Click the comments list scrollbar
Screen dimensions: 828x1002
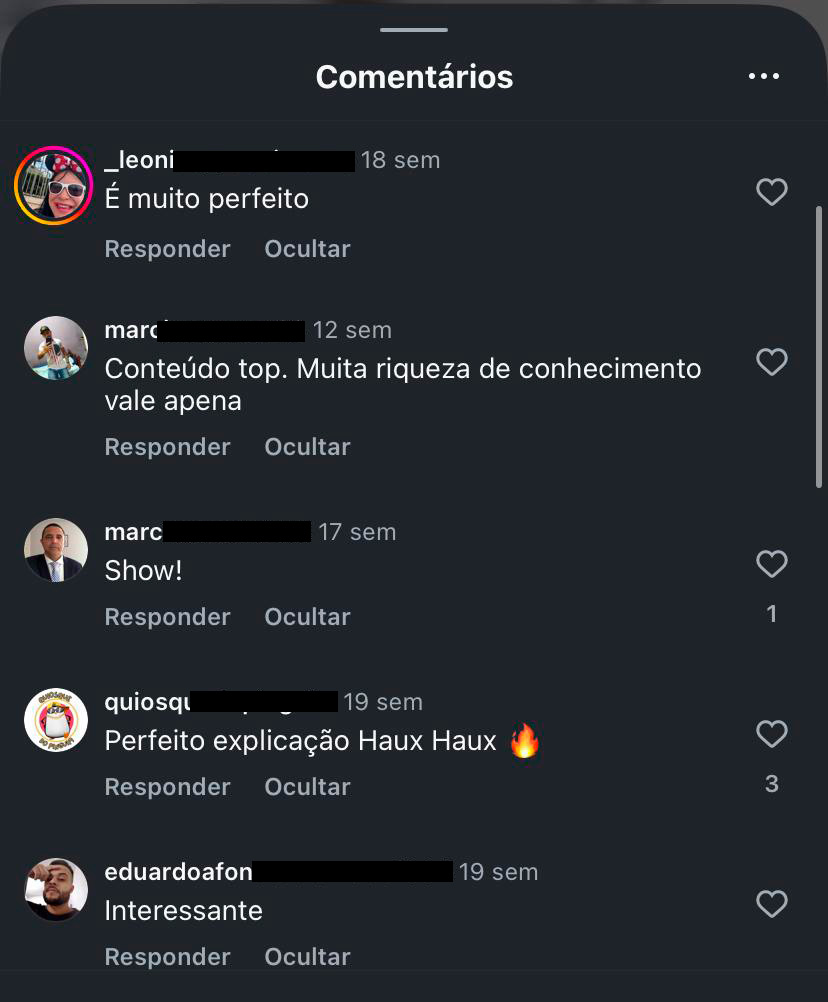tap(818, 347)
